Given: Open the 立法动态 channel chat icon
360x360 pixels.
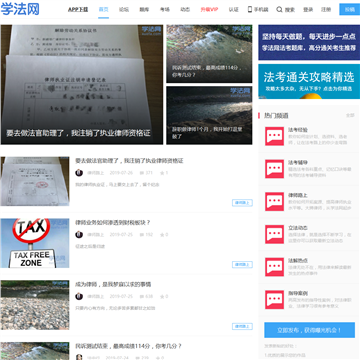Looking at the screenshot, I should click(274, 234).
